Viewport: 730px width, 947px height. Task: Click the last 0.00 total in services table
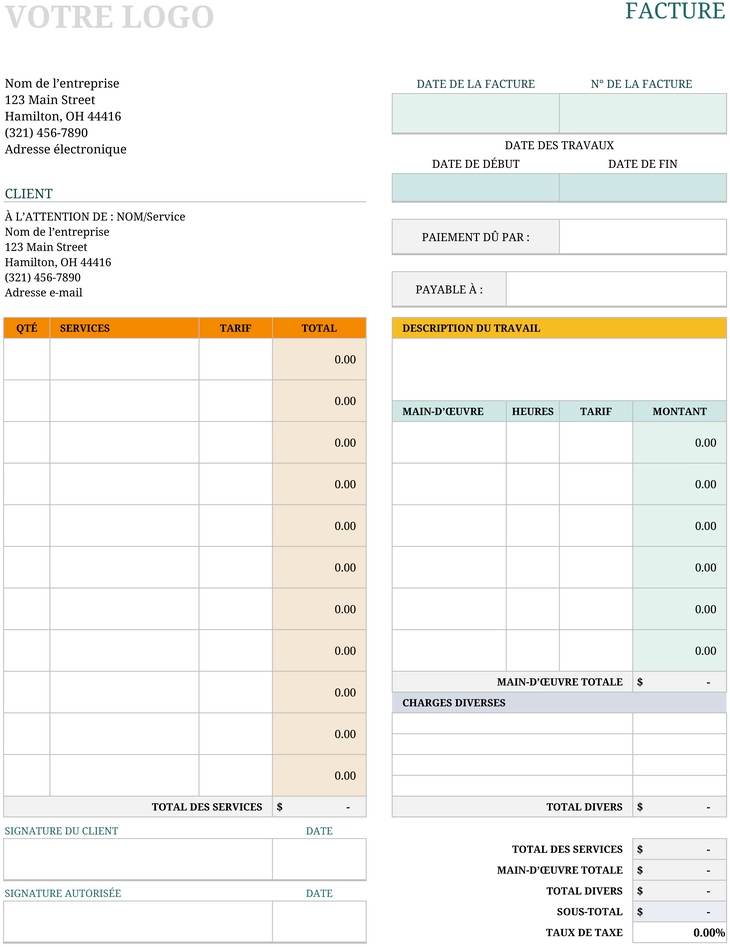(x=319, y=775)
